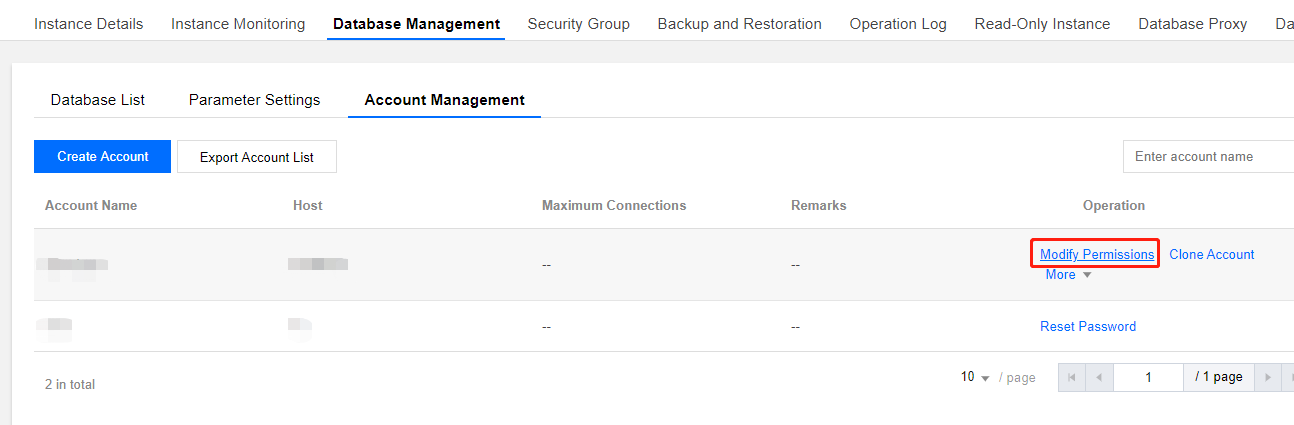Viewport: 1294px width, 425px height.
Task: Go to next page pagination arrow
Action: pos(1268,377)
